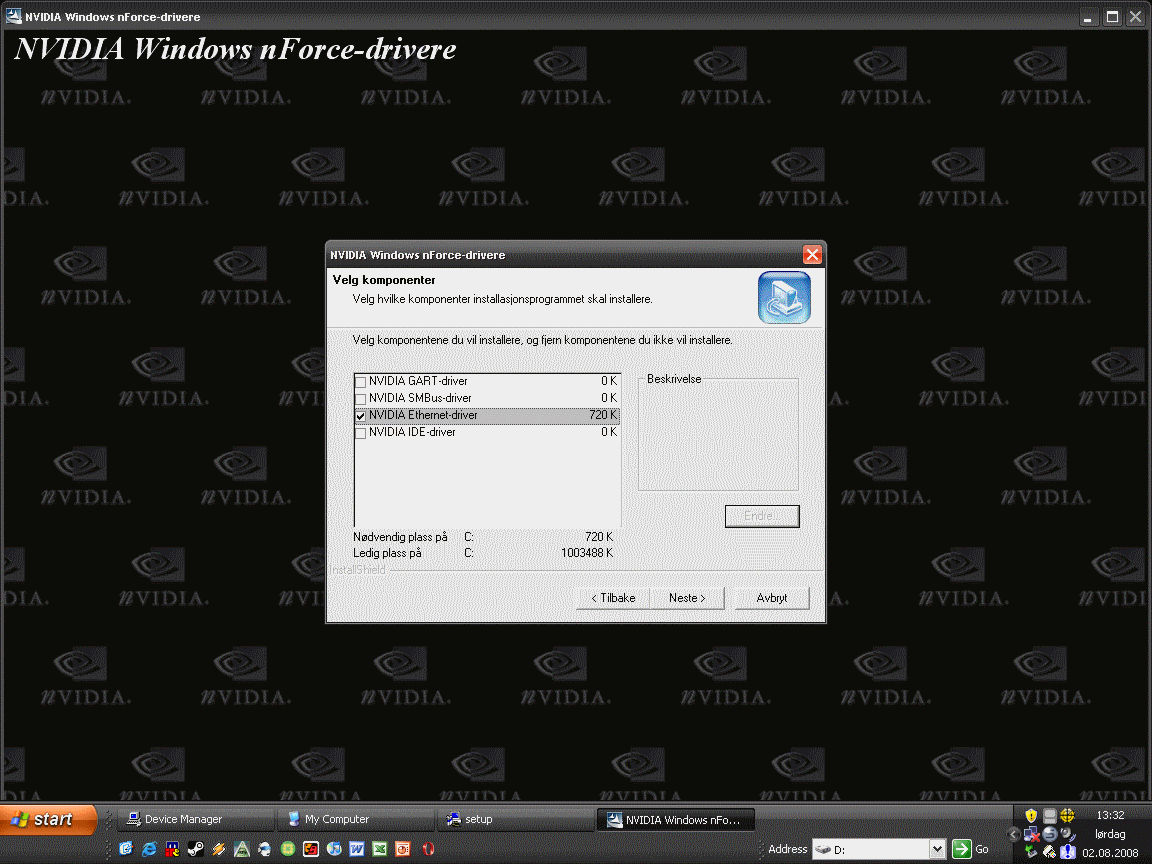Maximize the NVIDIA nForce-drivere main window

point(1112,16)
